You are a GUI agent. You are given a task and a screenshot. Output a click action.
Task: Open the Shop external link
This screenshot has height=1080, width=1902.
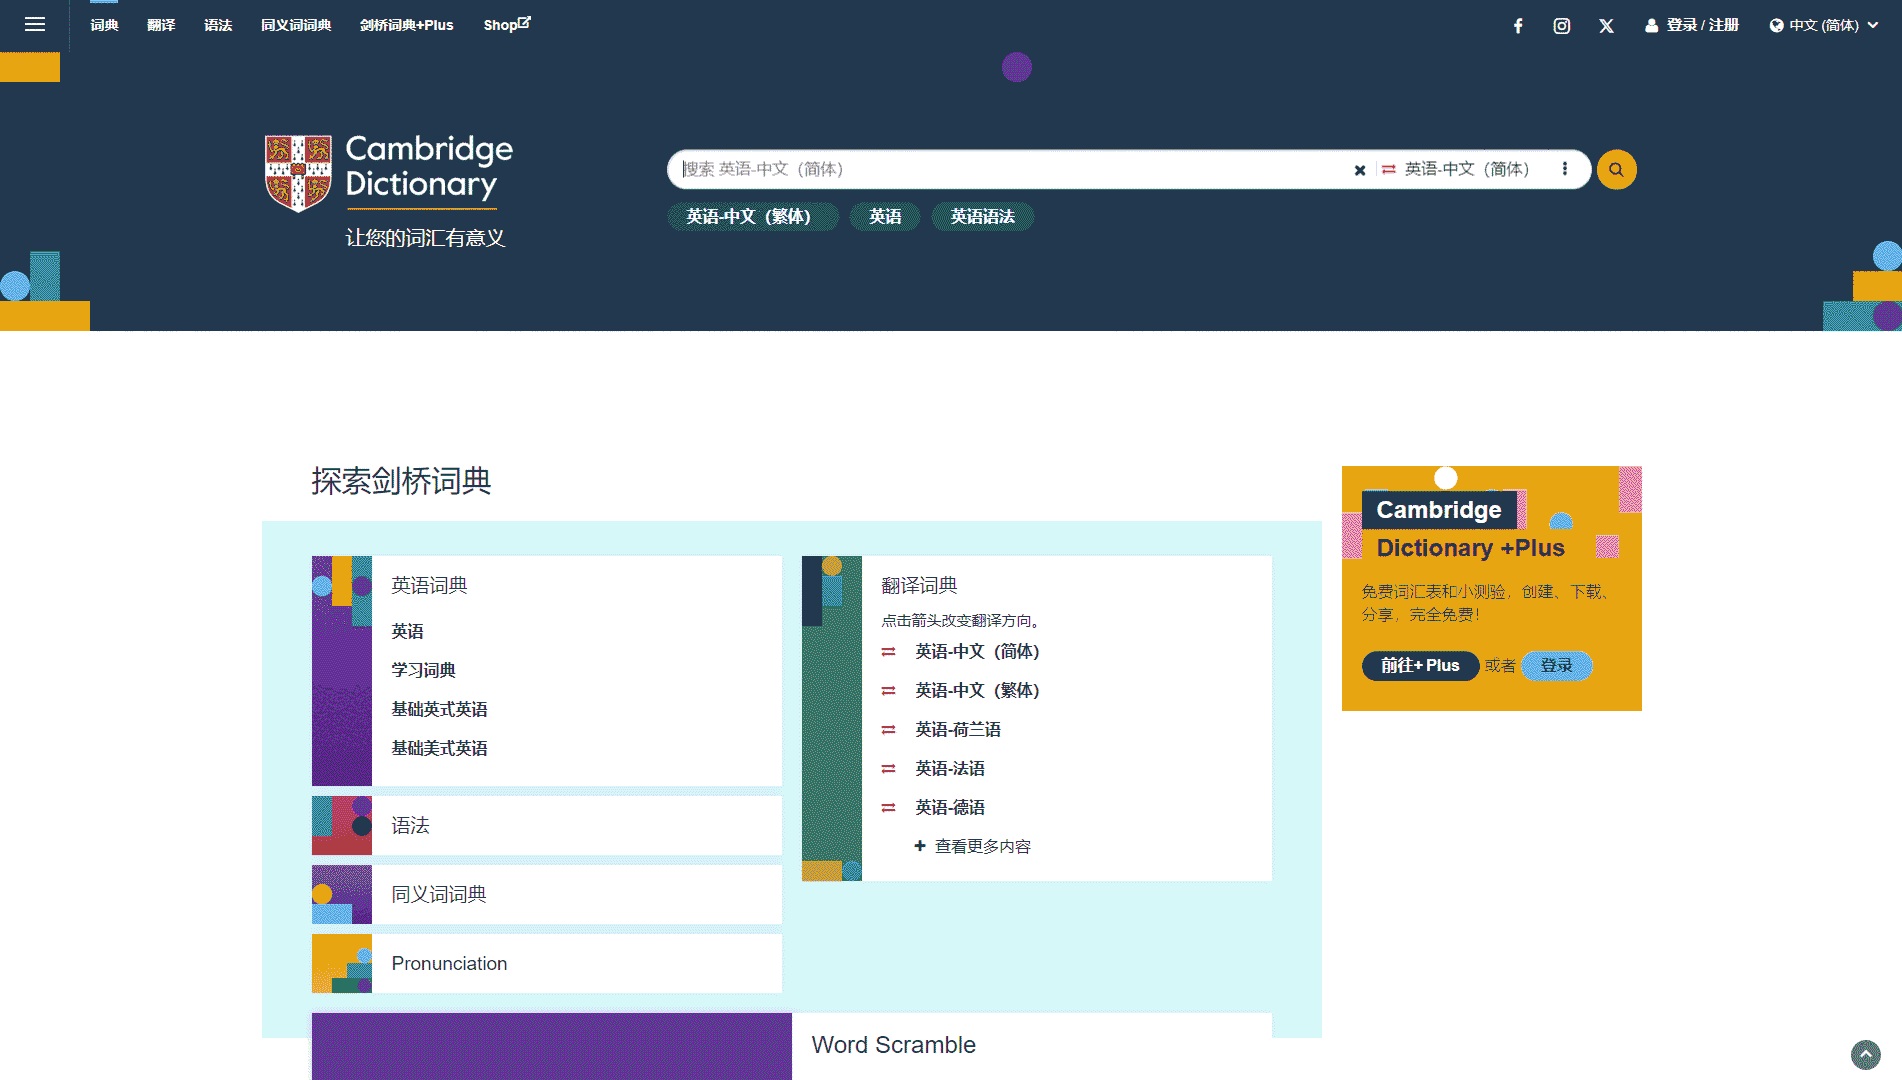coord(507,25)
